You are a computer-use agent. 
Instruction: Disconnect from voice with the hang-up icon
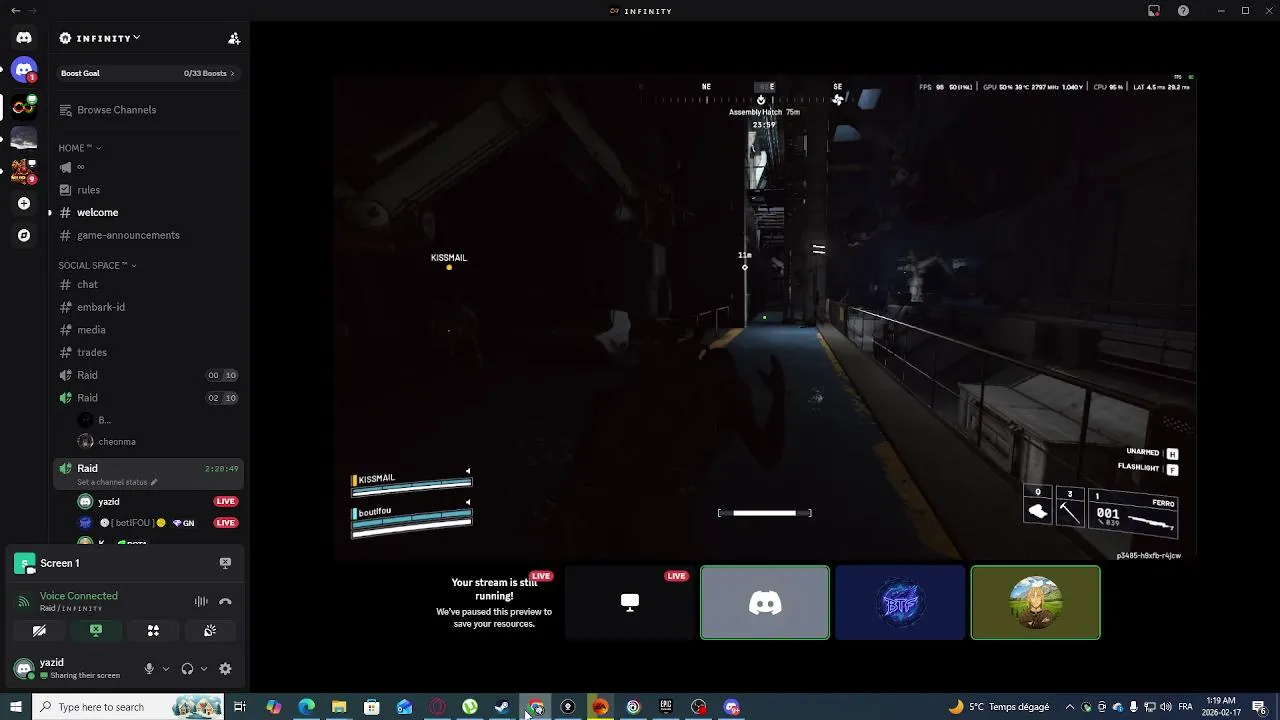[225, 601]
